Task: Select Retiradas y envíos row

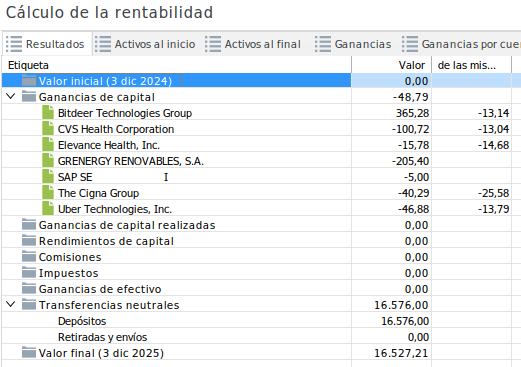Action: coord(261,337)
